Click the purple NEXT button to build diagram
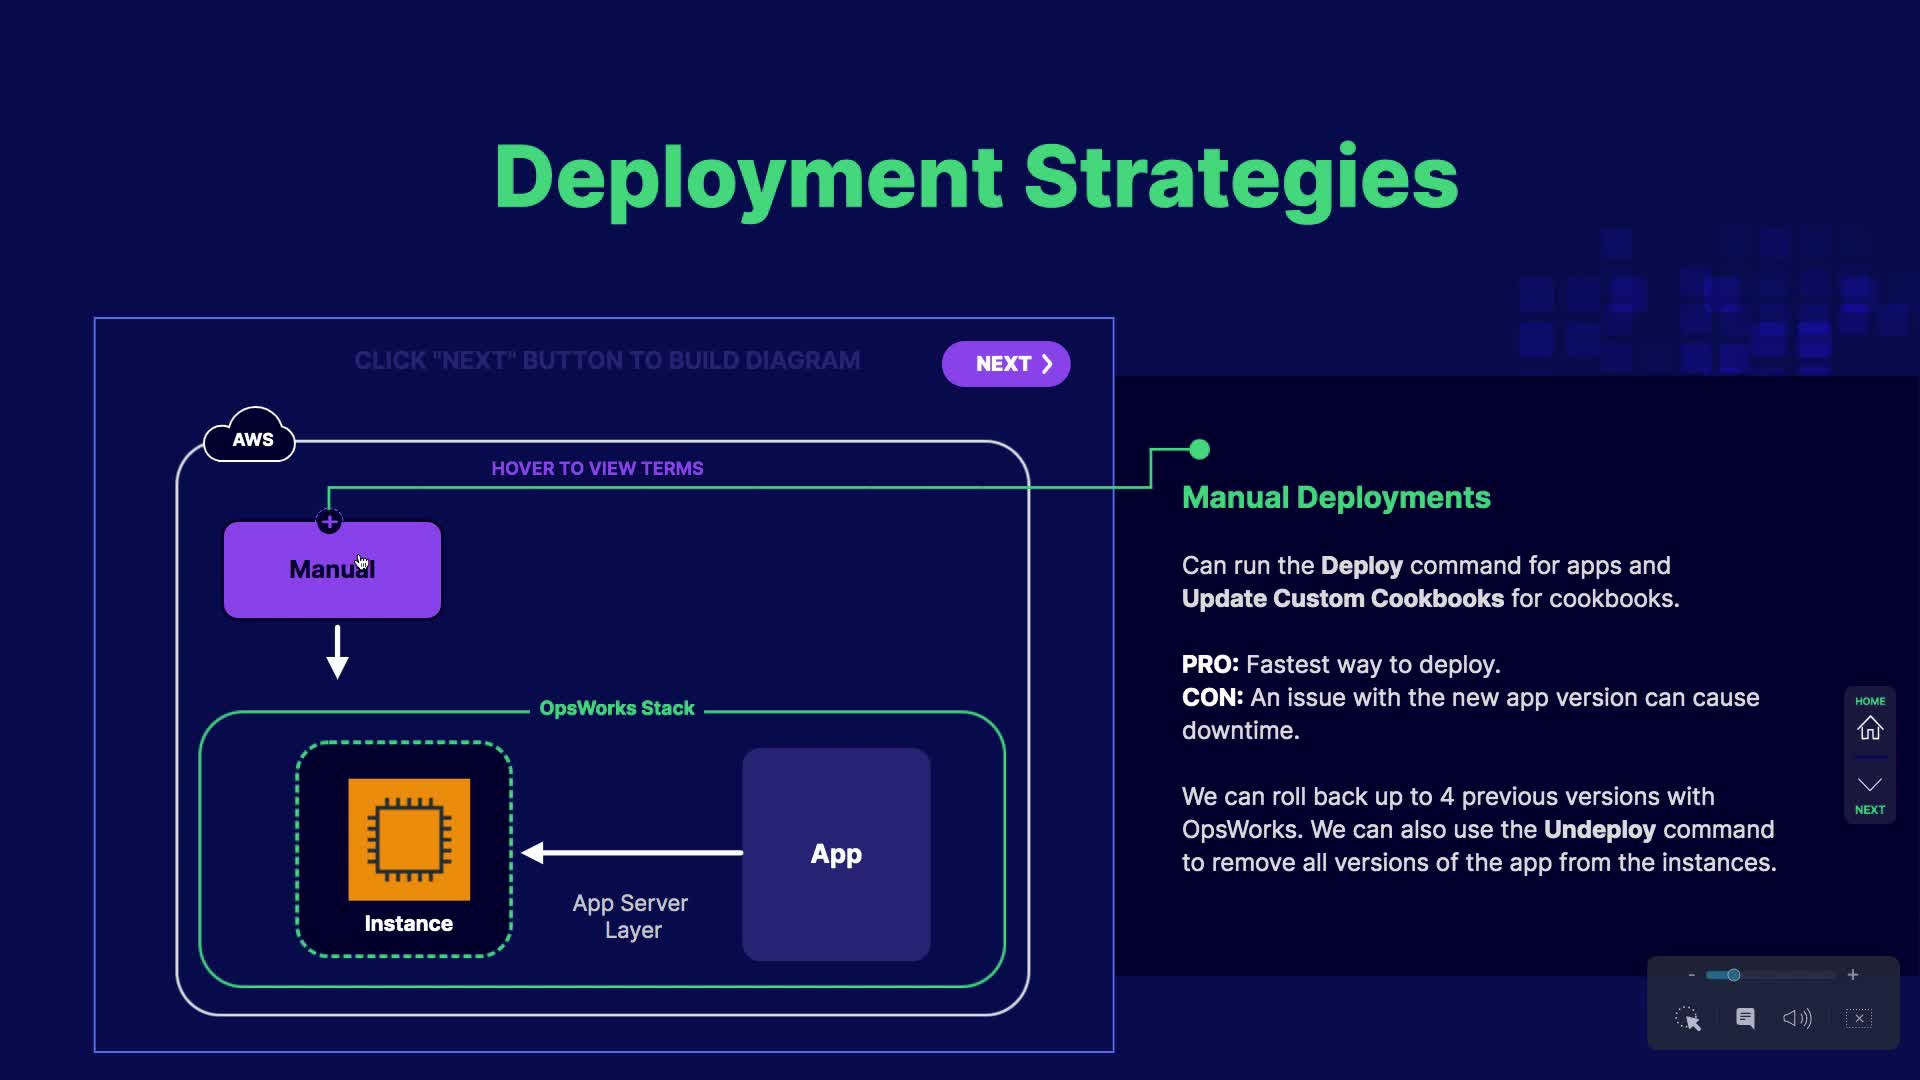 pyautogui.click(x=1005, y=364)
